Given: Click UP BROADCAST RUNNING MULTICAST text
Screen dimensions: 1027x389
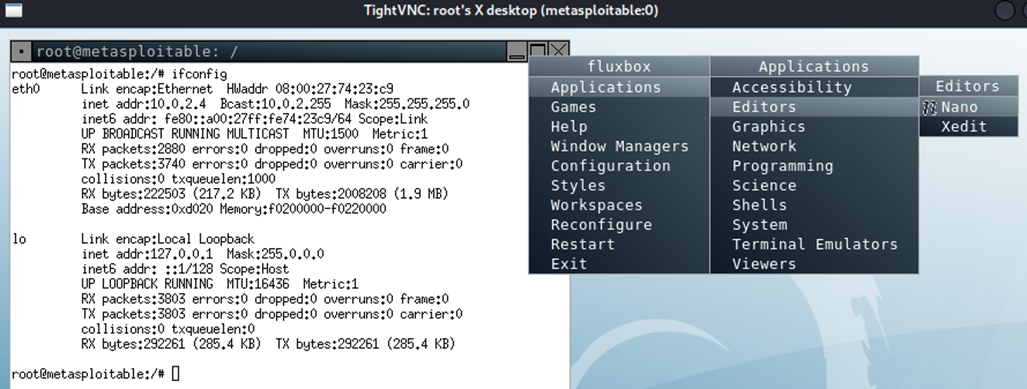Looking at the screenshot, I should [185, 134].
